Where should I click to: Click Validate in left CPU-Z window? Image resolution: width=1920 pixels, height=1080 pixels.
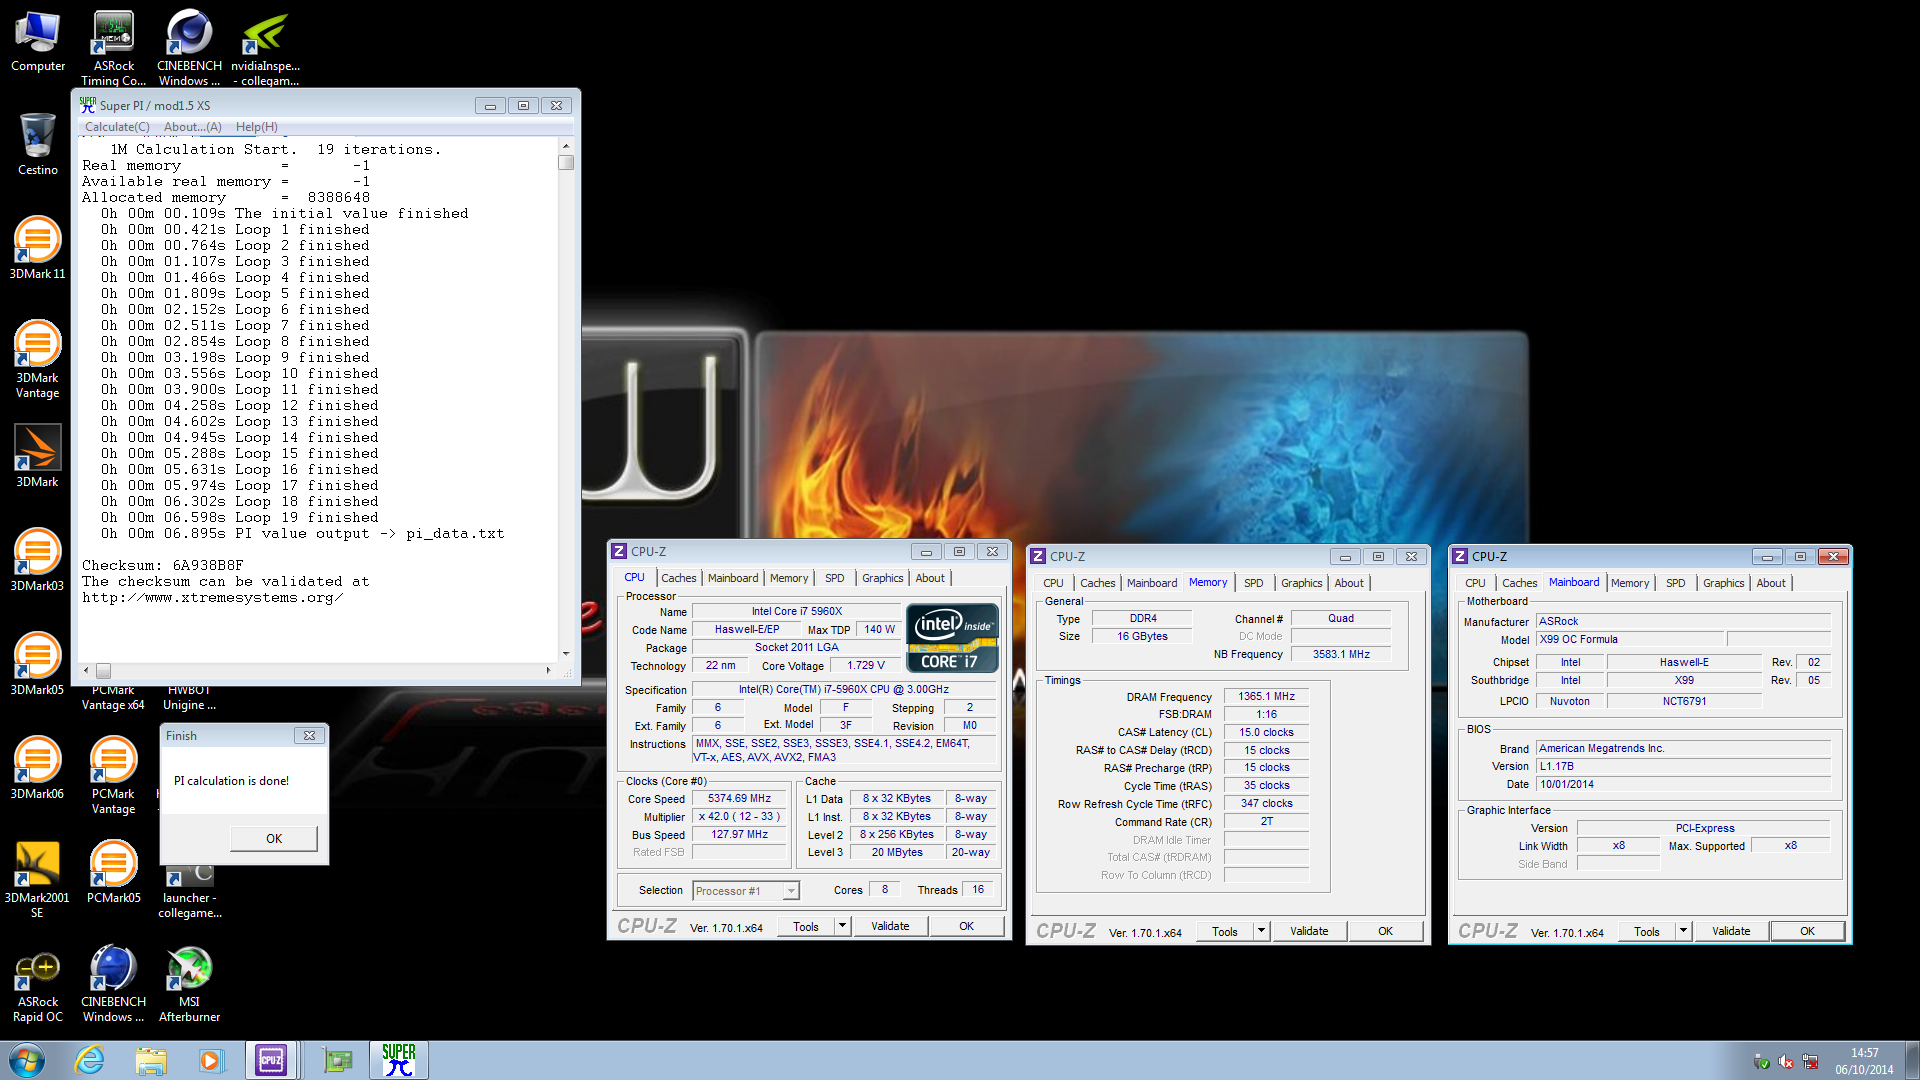890,926
